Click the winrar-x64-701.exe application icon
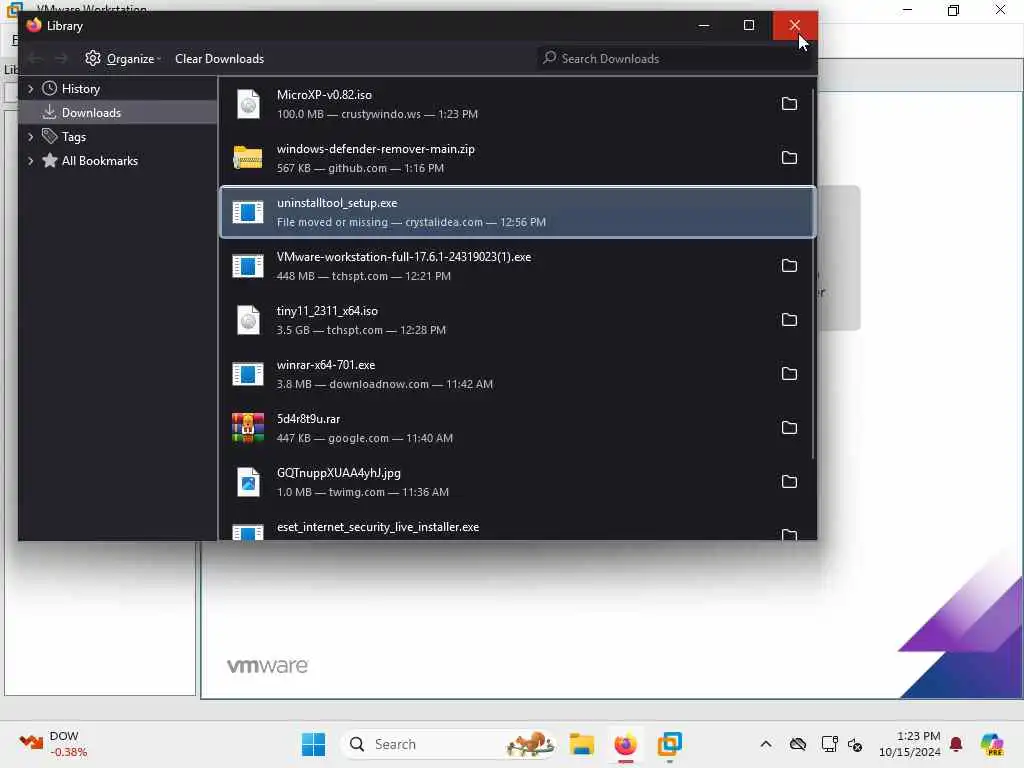 248,374
